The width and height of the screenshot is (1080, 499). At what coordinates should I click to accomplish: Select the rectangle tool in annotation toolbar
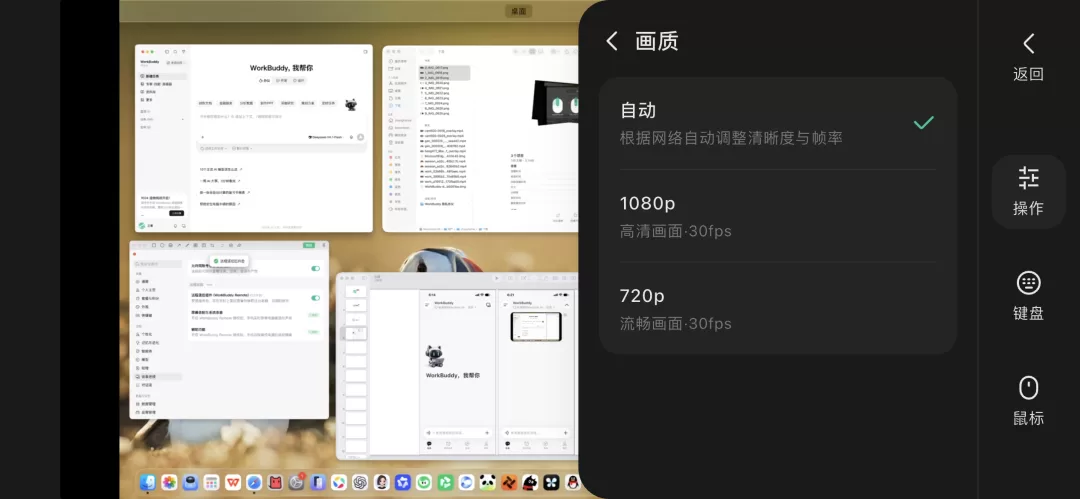[x=153, y=245]
